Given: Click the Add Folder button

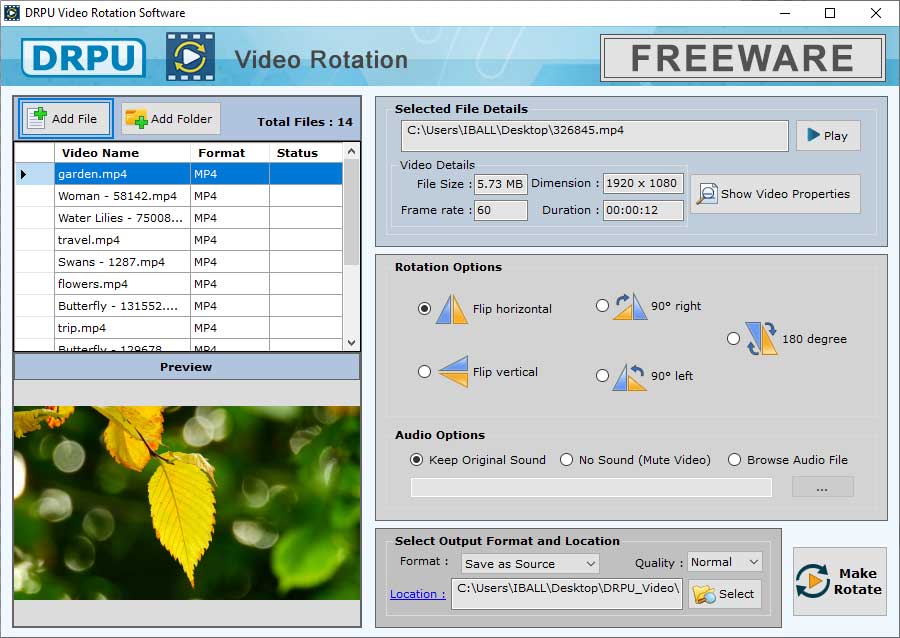Looking at the screenshot, I should pos(170,119).
